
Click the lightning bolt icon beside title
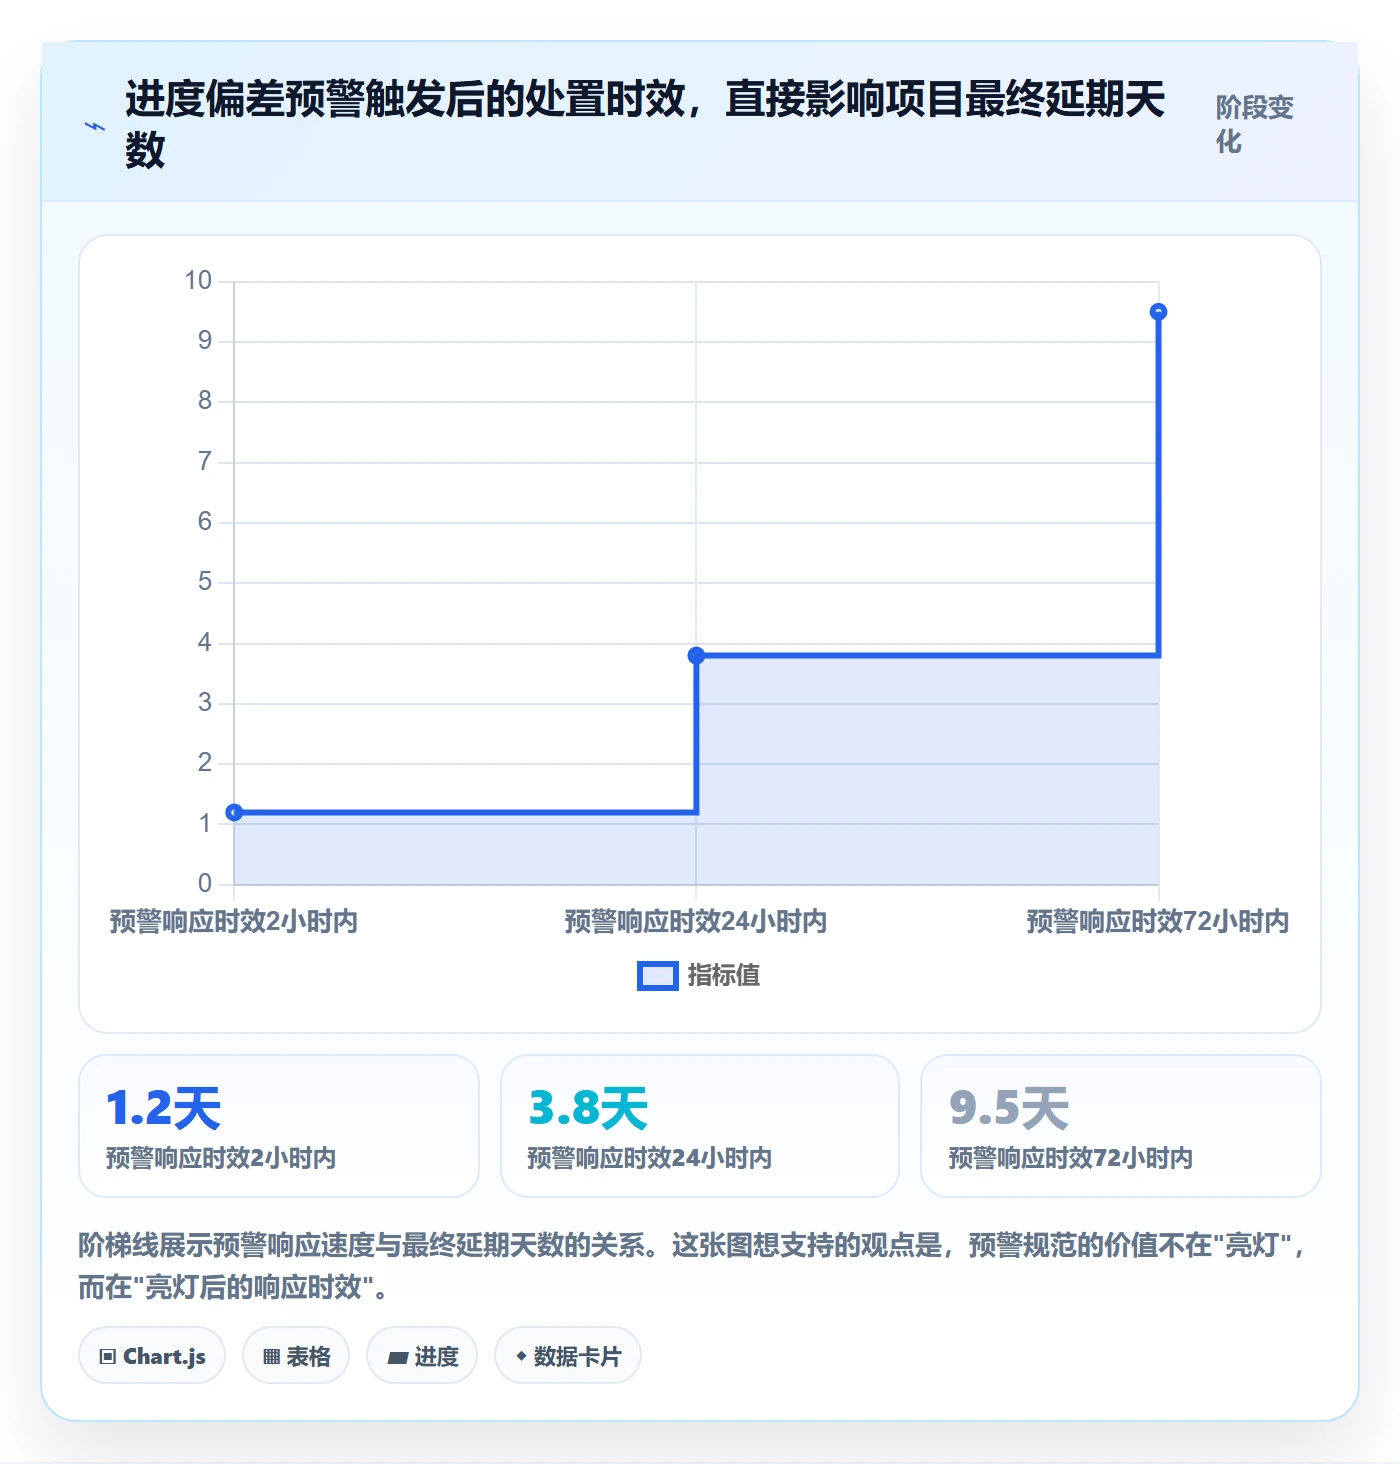pyautogui.click(x=95, y=126)
